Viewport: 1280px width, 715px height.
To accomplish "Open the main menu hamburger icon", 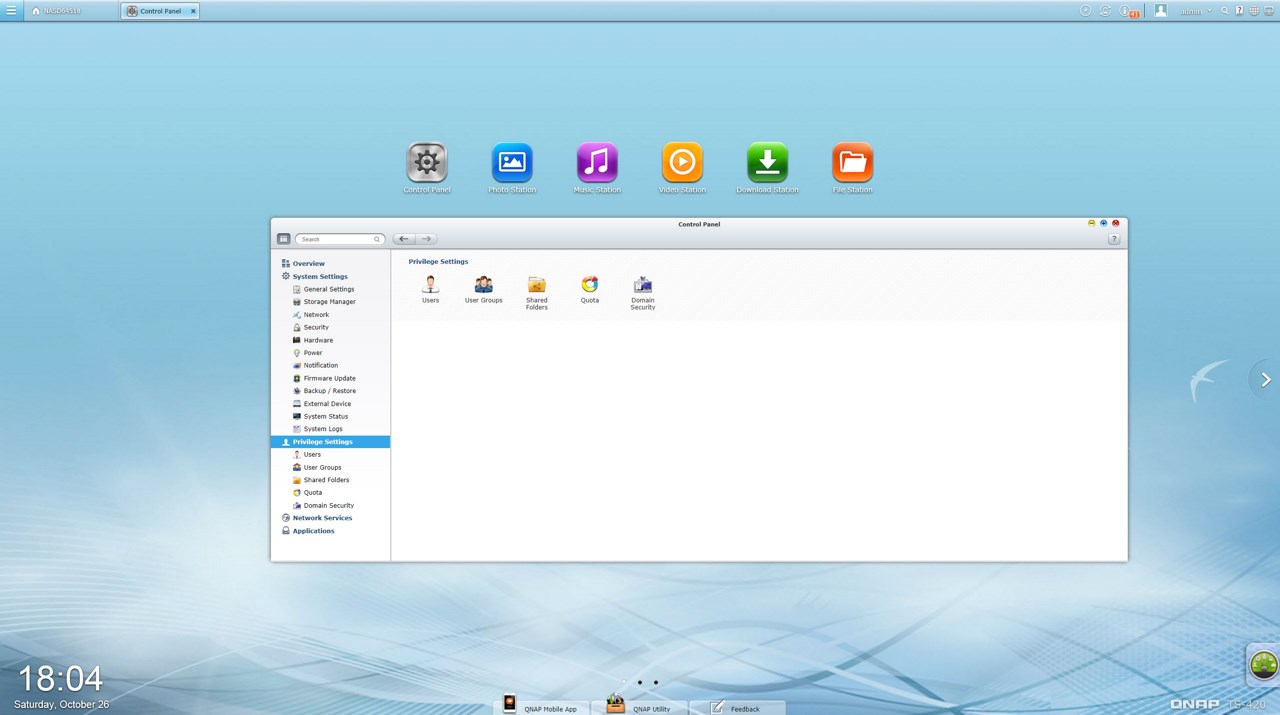I will pyautogui.click(x=11, y=11).
